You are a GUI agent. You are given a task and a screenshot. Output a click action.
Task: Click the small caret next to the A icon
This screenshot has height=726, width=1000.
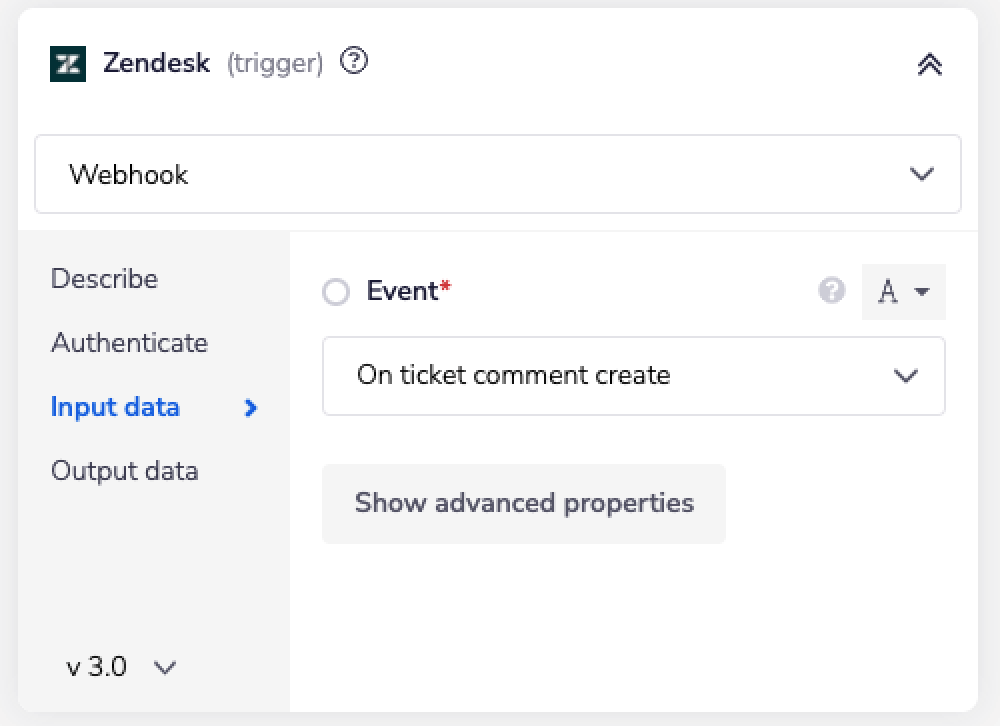pos(922,292)
